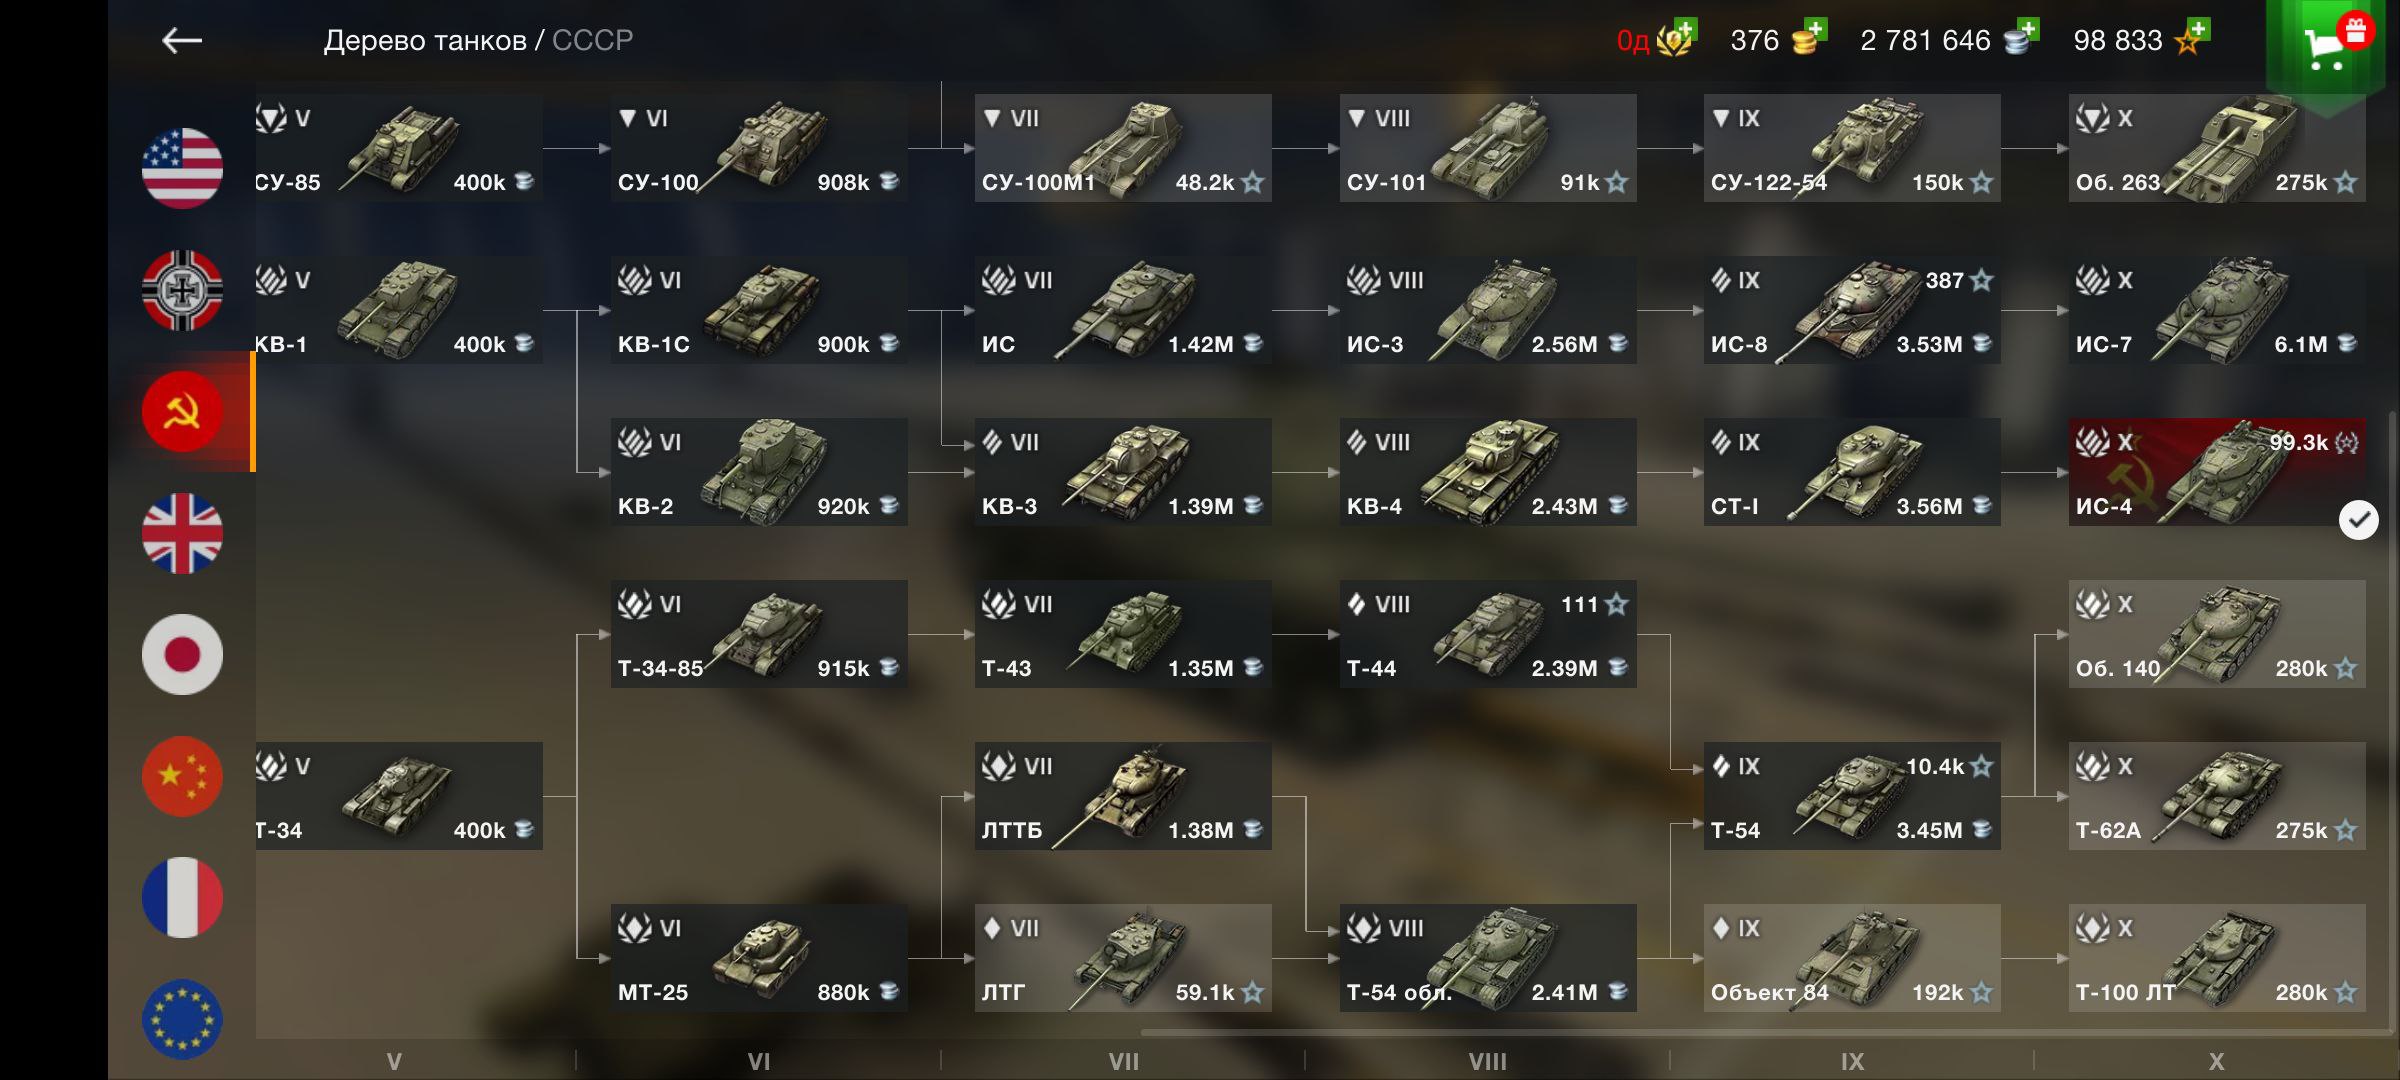Screen dimensions: 2400x1080
Task: Select the Т-54 tier IX tank
Action: (1852, 796)
